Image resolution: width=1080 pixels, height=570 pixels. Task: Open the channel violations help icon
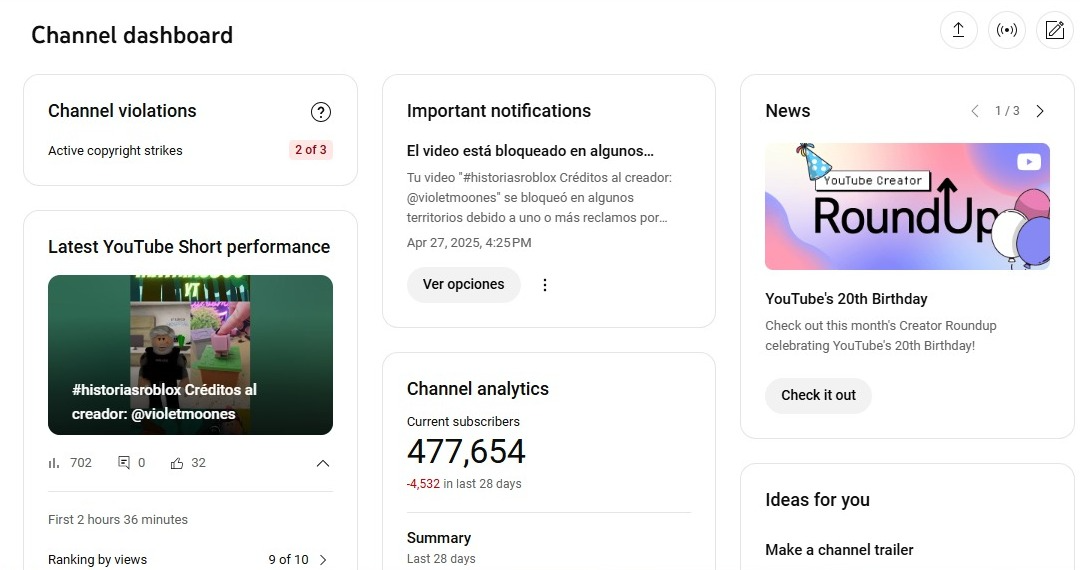pyautogui.click(x=320, y=112)
